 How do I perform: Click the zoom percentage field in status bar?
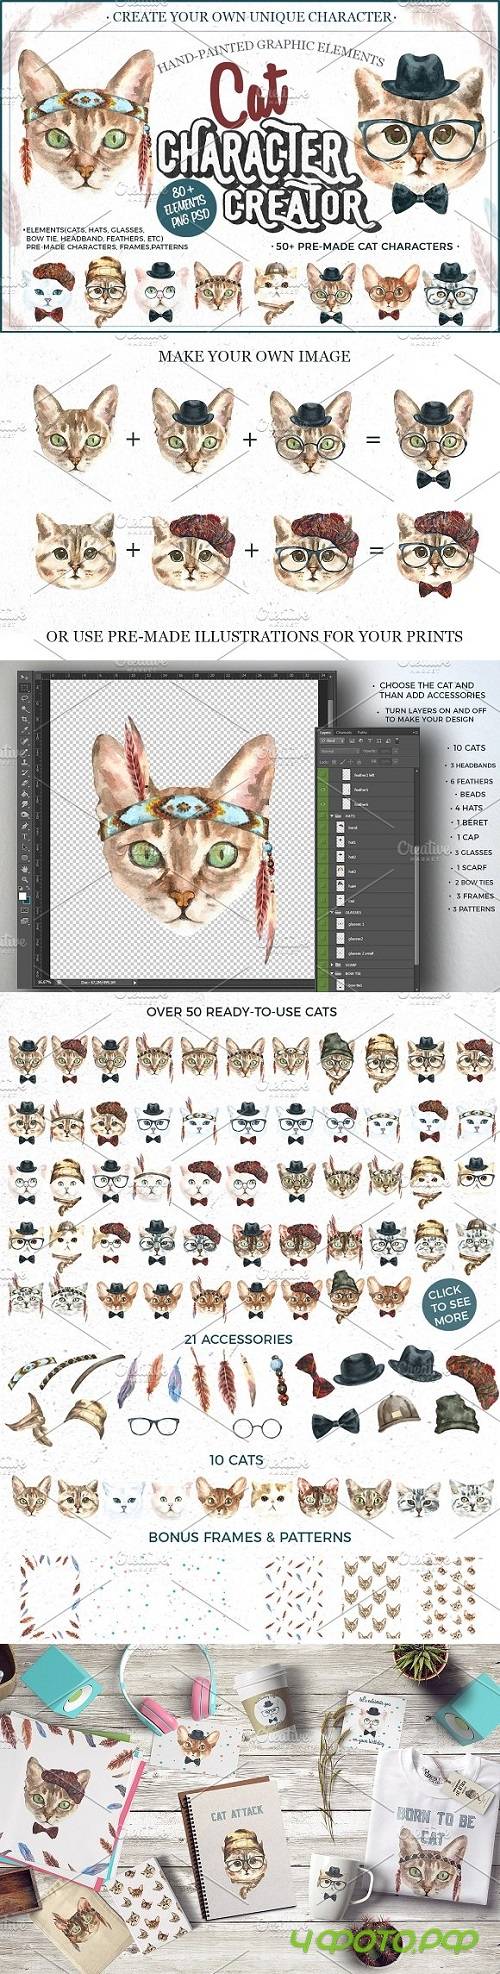point(44,982)
